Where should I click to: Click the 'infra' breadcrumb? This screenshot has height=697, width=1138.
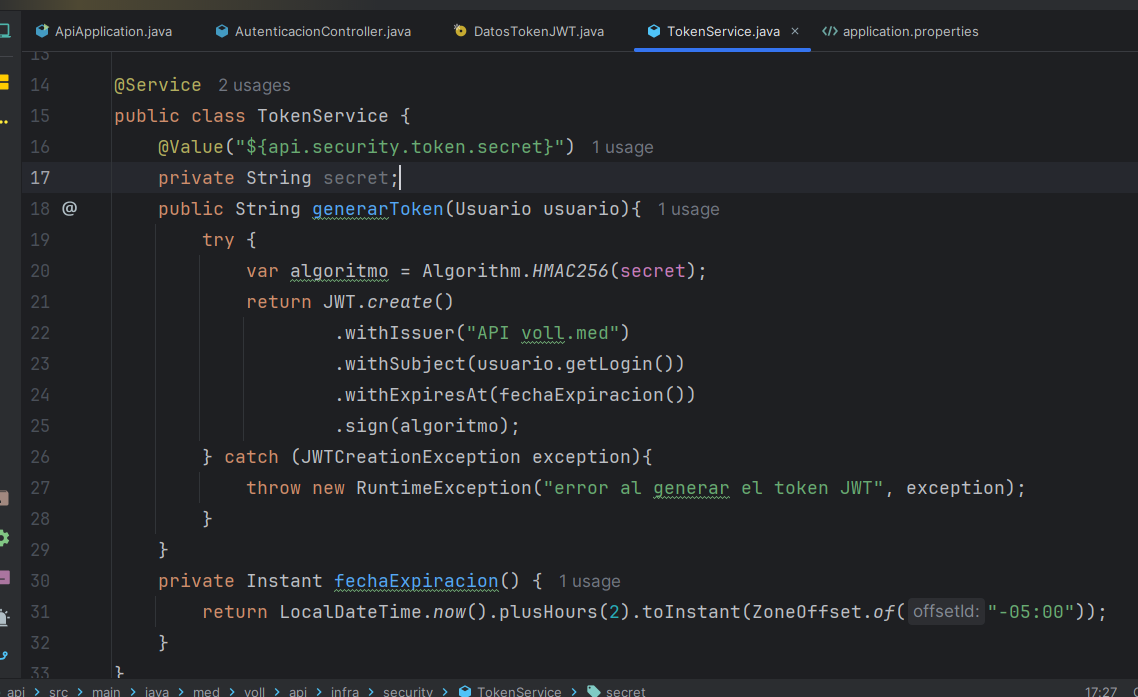pos(345,691)
